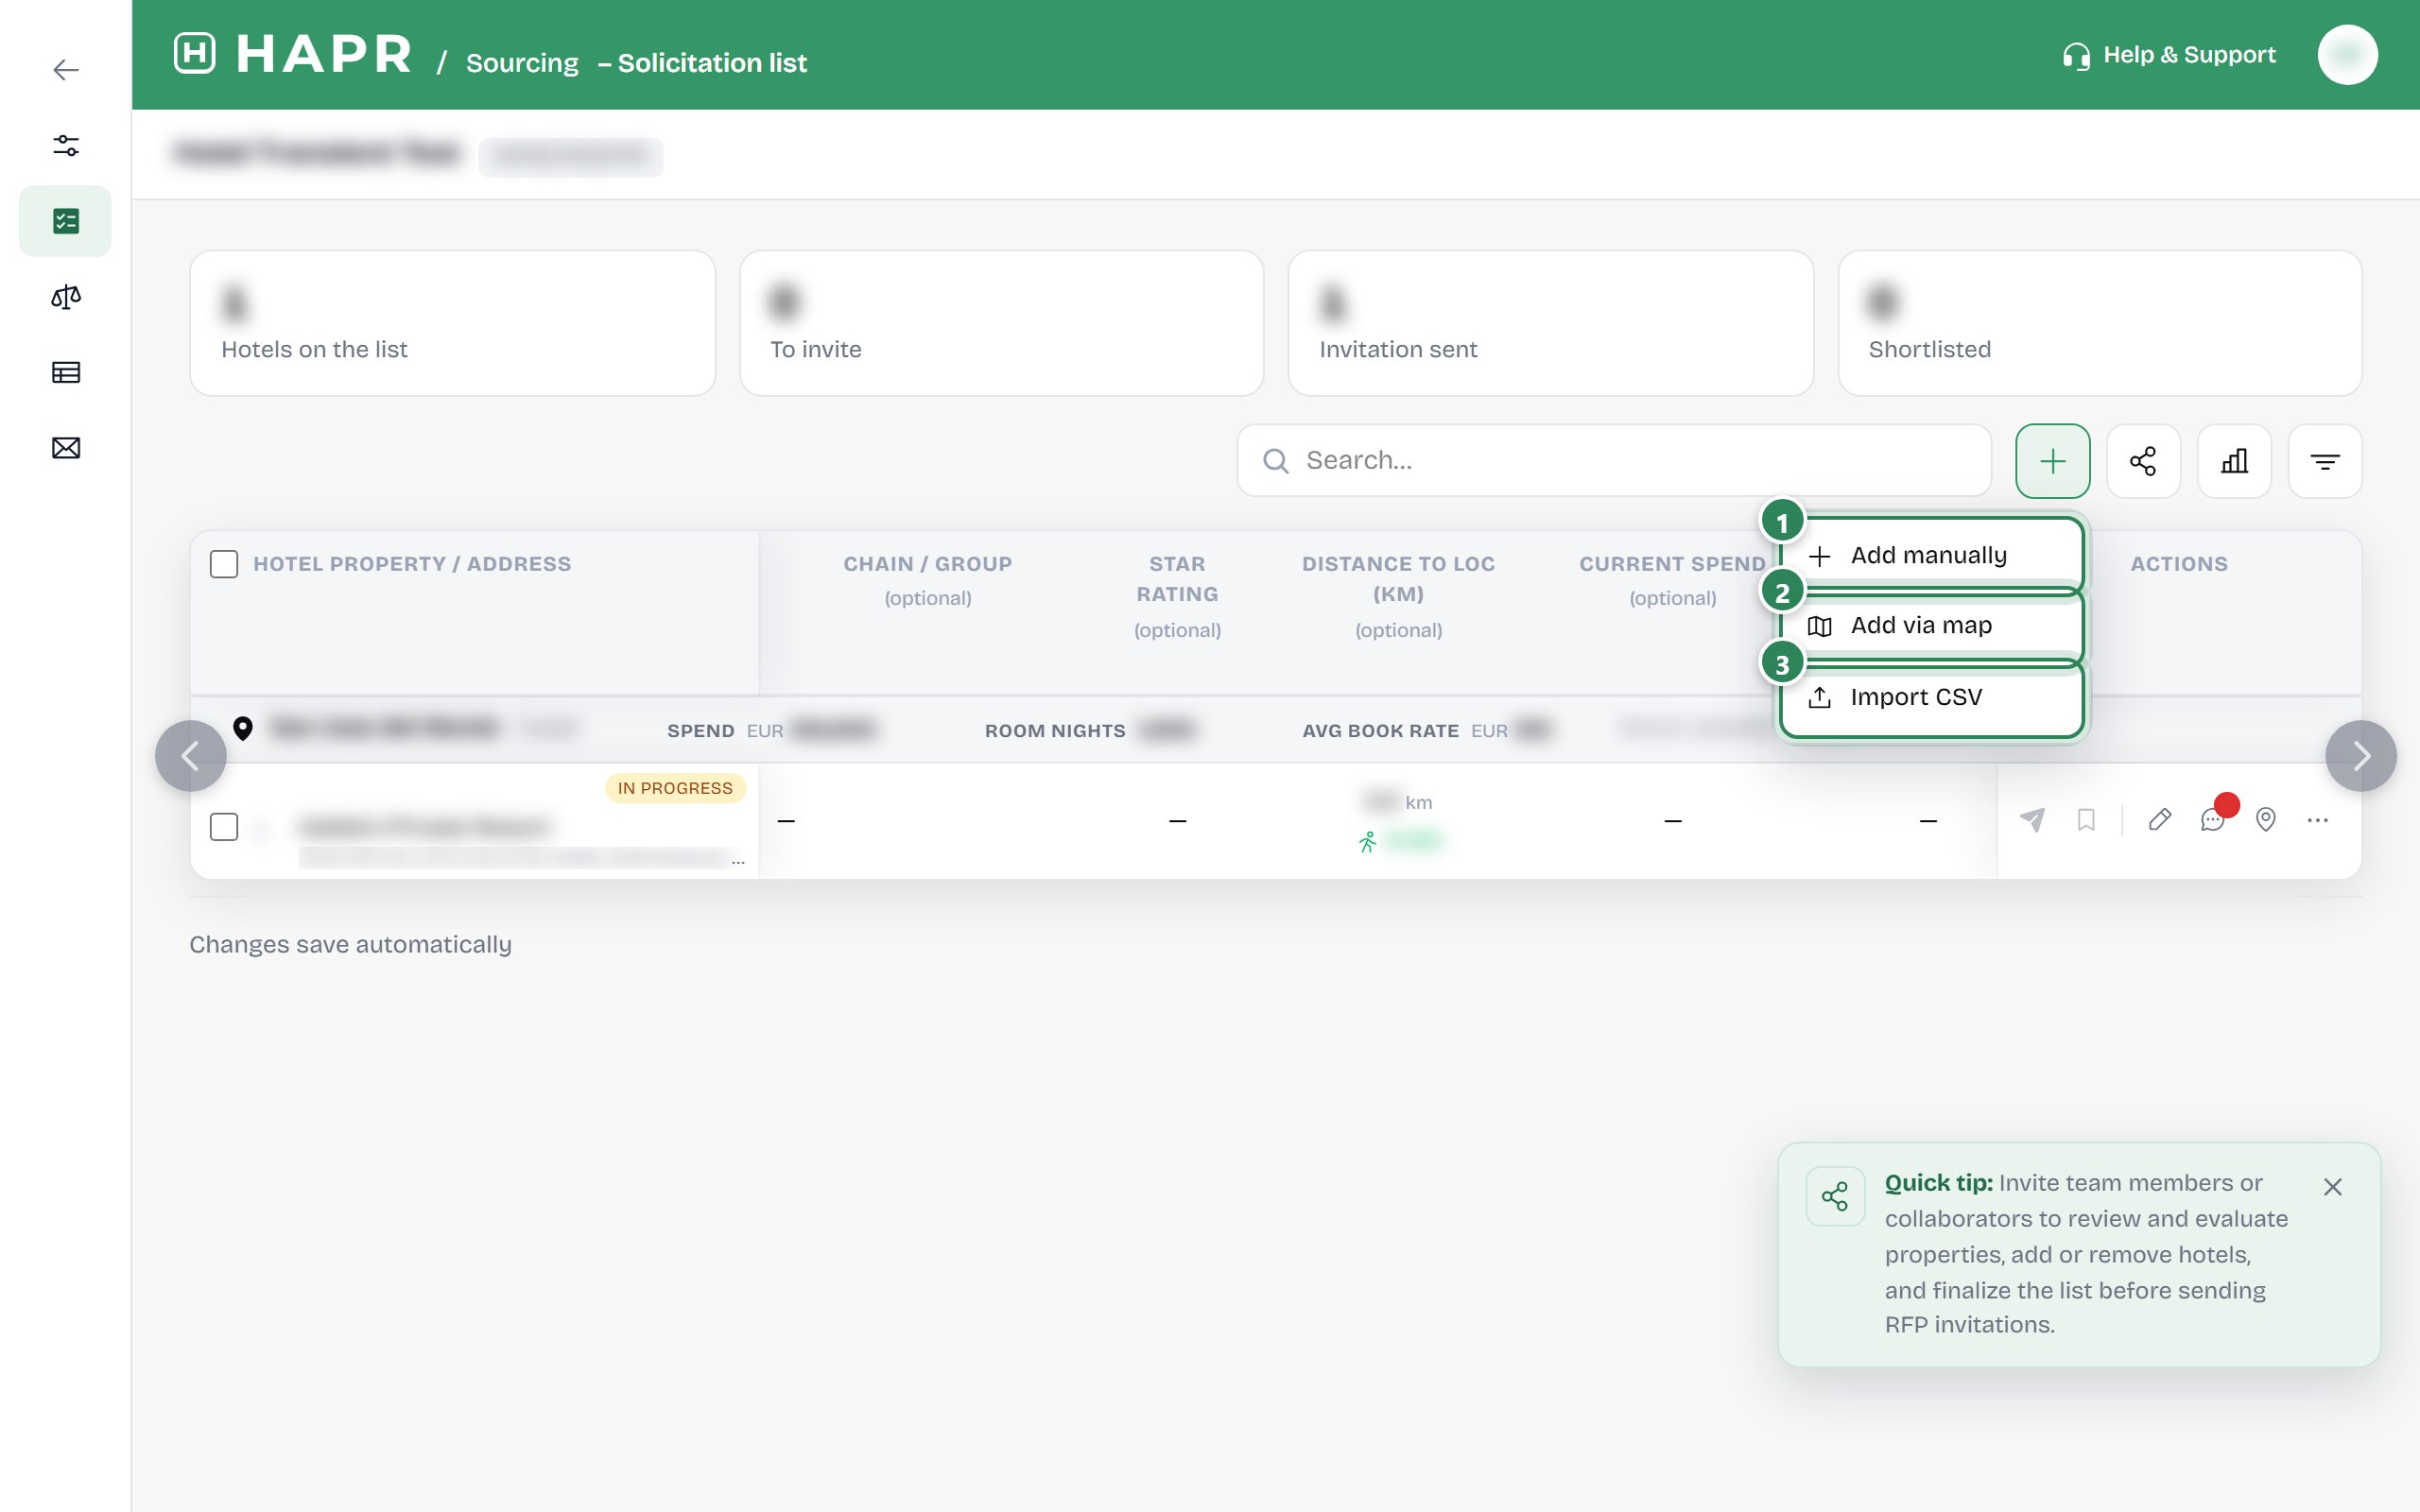Click the paper plane send invitation icon
Viewport: 2420px width, 1512px height.
2032,820
